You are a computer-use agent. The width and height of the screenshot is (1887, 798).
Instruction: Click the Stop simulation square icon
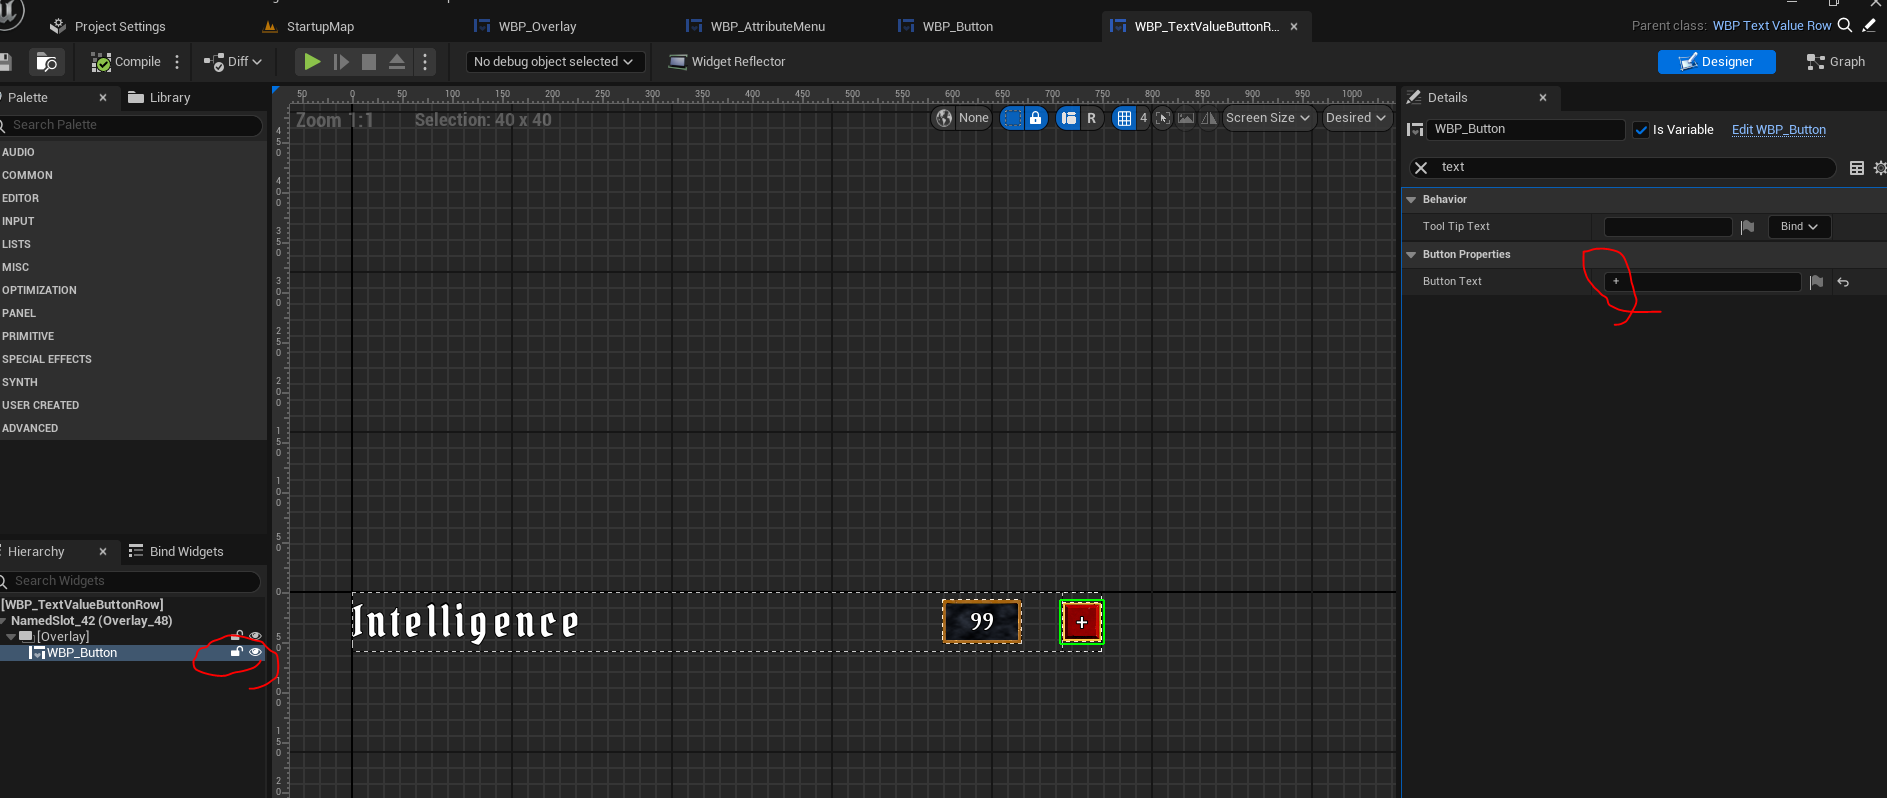369,62
